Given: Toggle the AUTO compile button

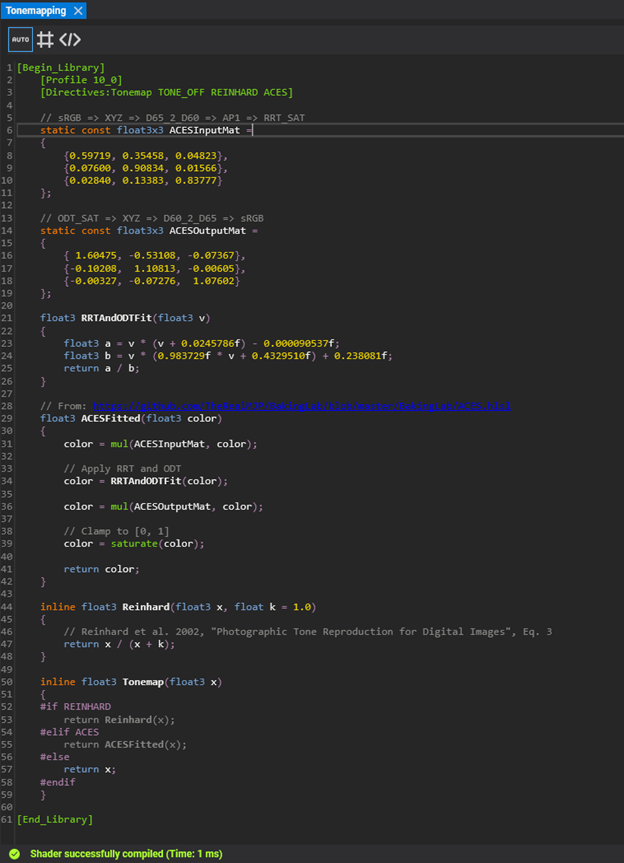Looking at the screenshot, I should coord(20,40).
